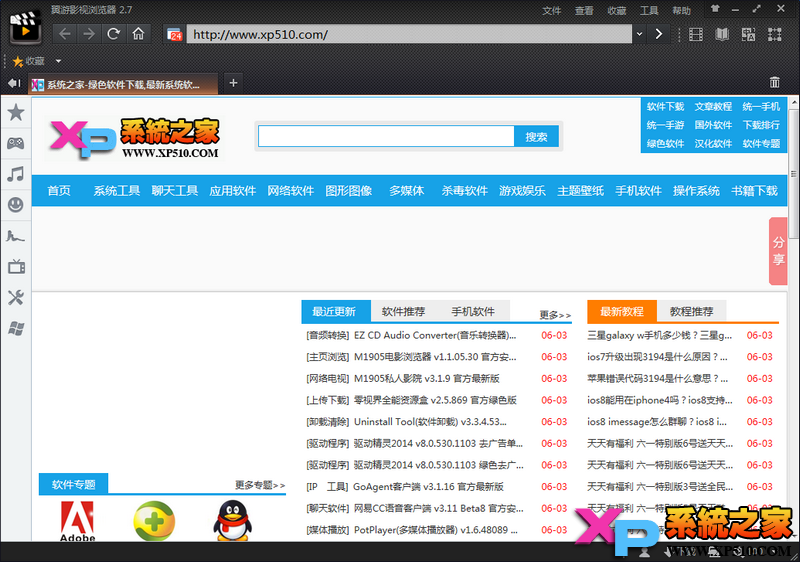800x562 pixels.
Task: Open the 书籍下载 navigation link
Action: [754, 191]
